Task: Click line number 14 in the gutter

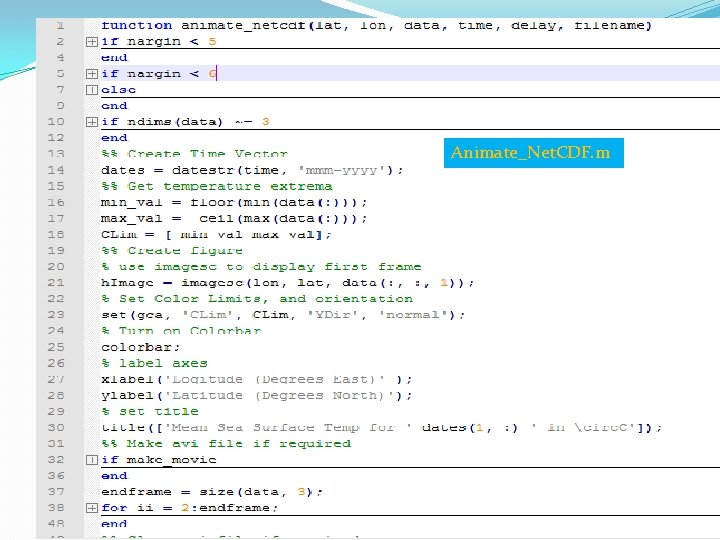Action: (x=56, y=170)
